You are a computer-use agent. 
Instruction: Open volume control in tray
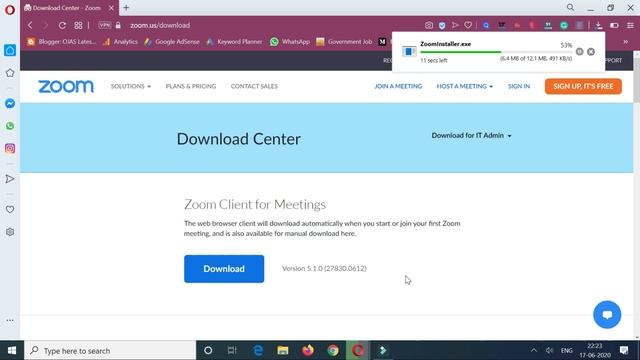549,350
